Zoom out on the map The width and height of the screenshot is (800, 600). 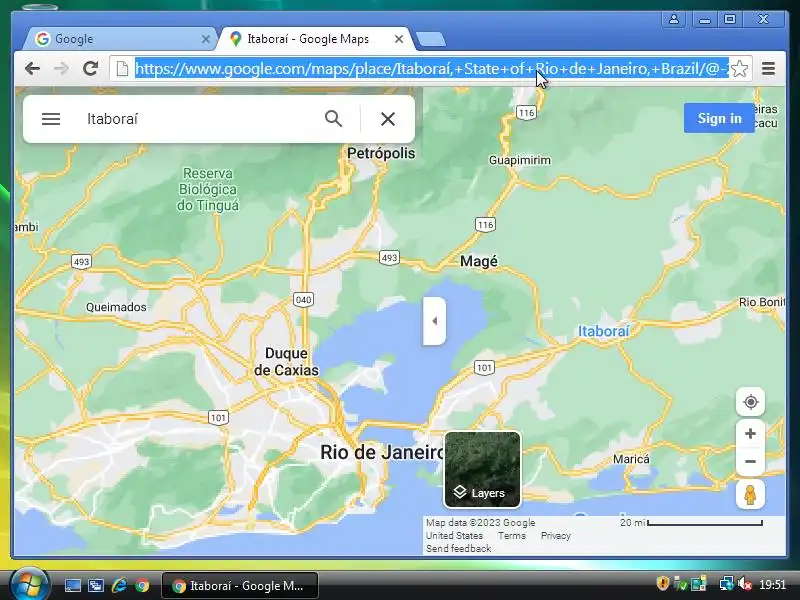[751, 462]
